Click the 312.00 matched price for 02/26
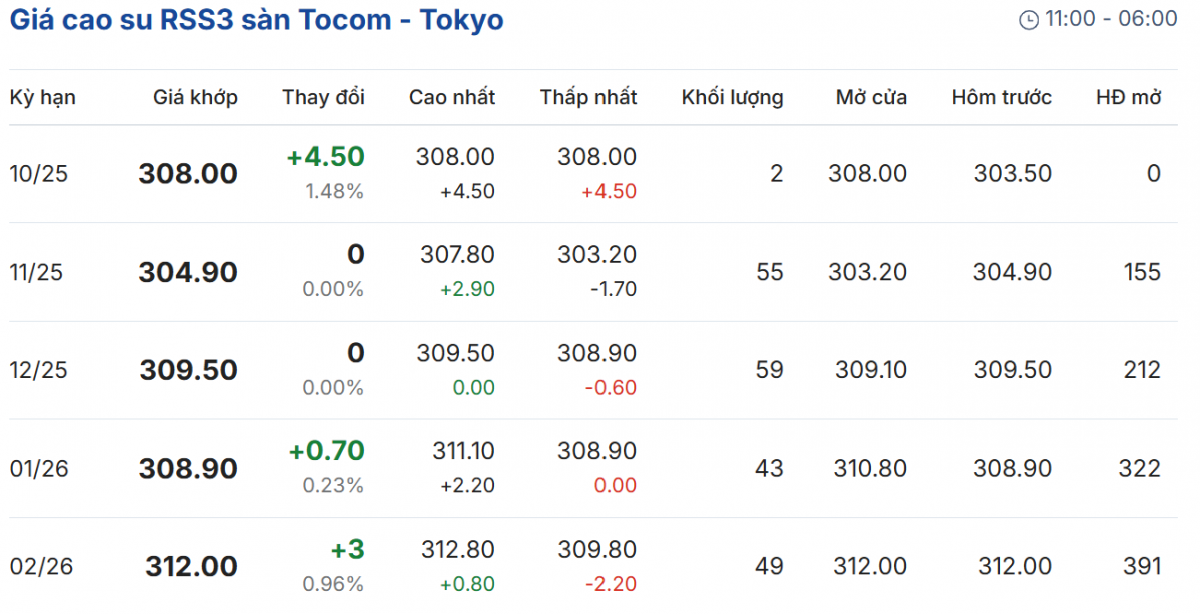 click(191, 567)
